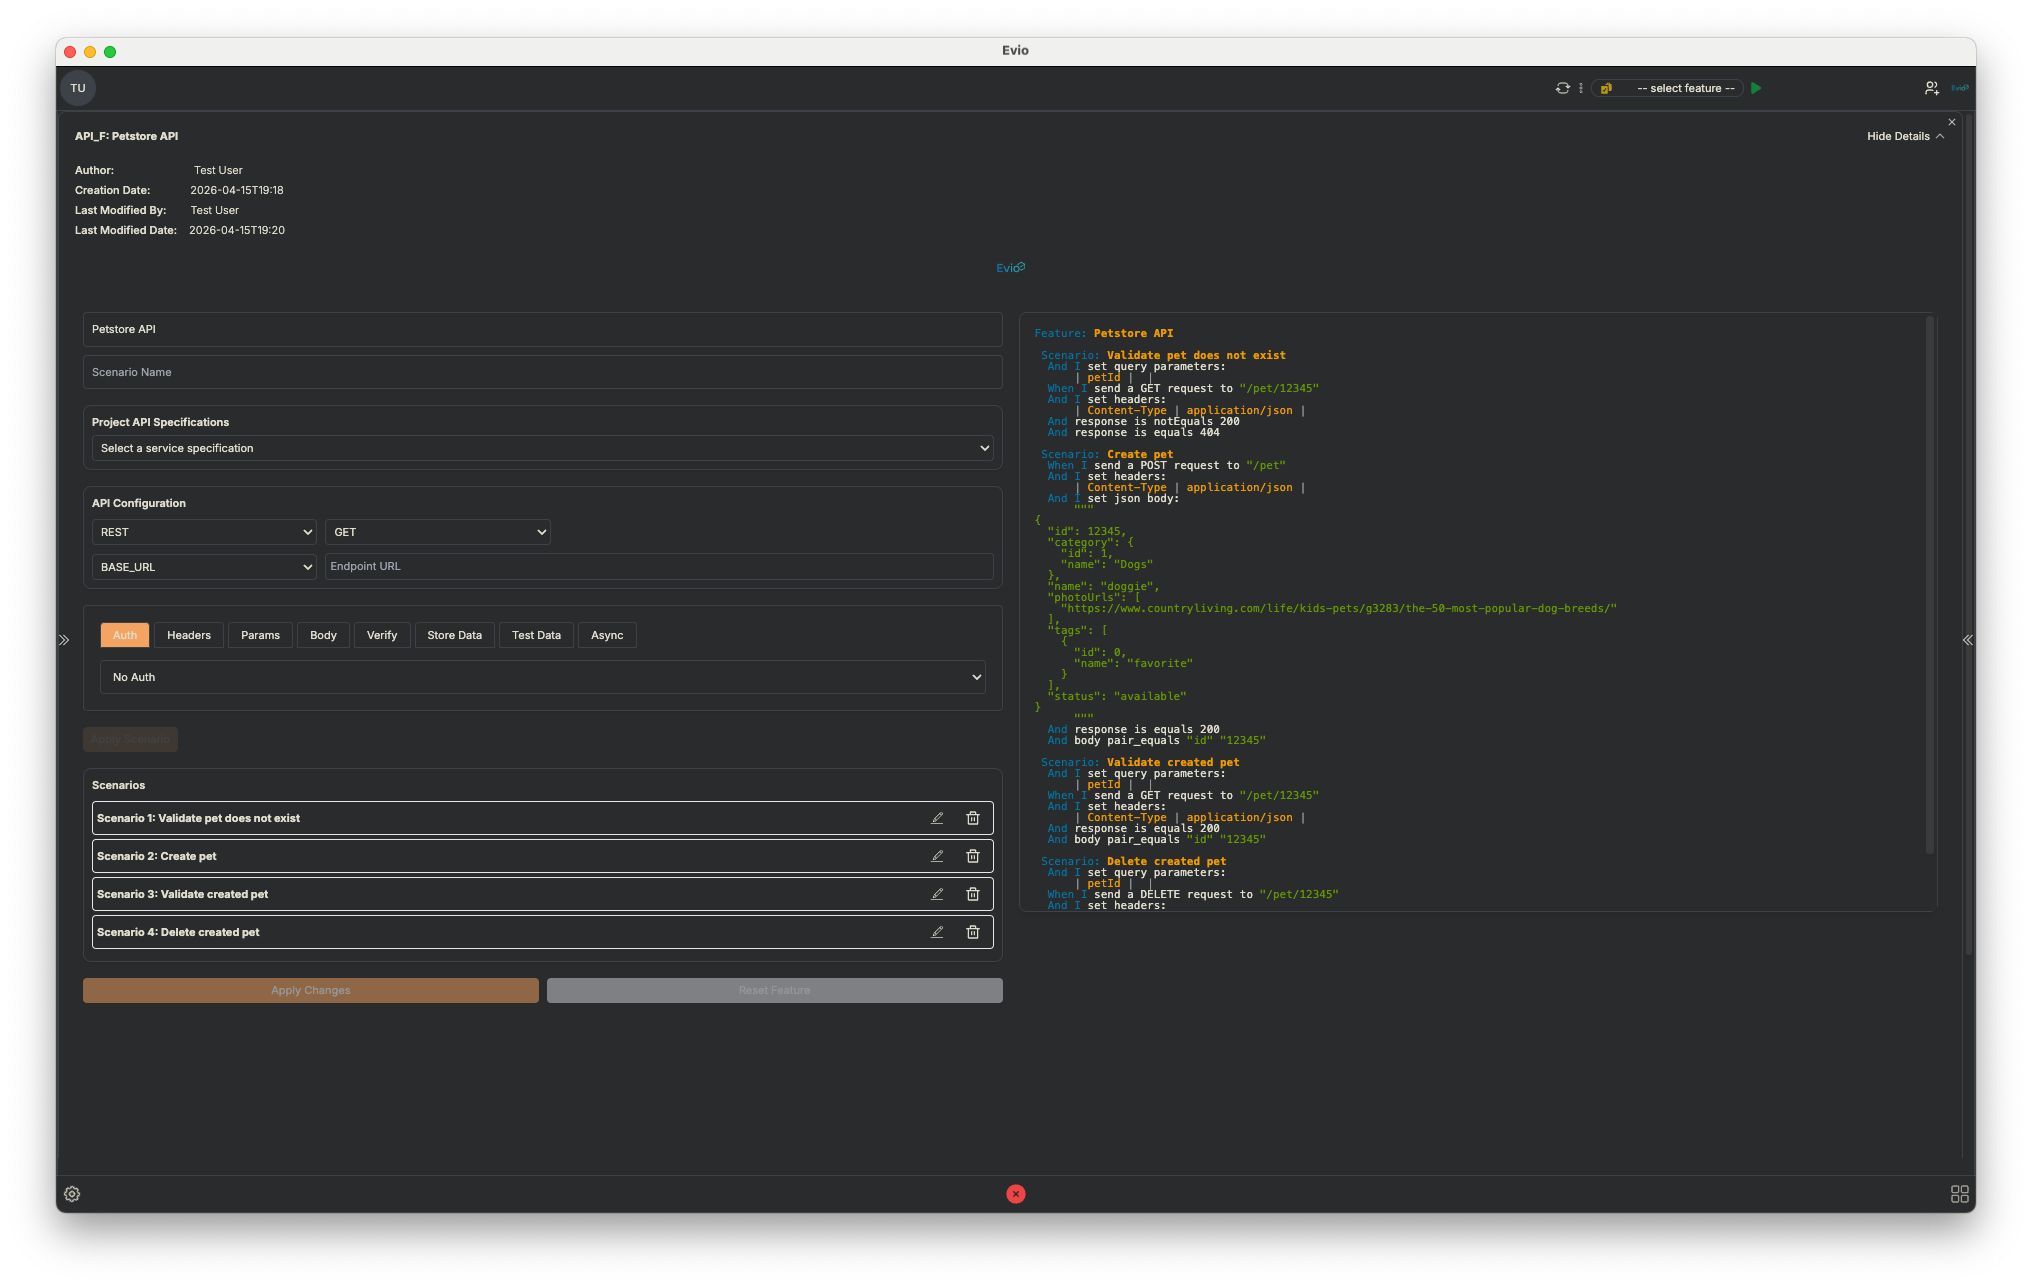Click the Evio logo in top toolbar
The height and width of the screenshot is (1287, 2032).
pyautogui.click(x=1960, y=88)
